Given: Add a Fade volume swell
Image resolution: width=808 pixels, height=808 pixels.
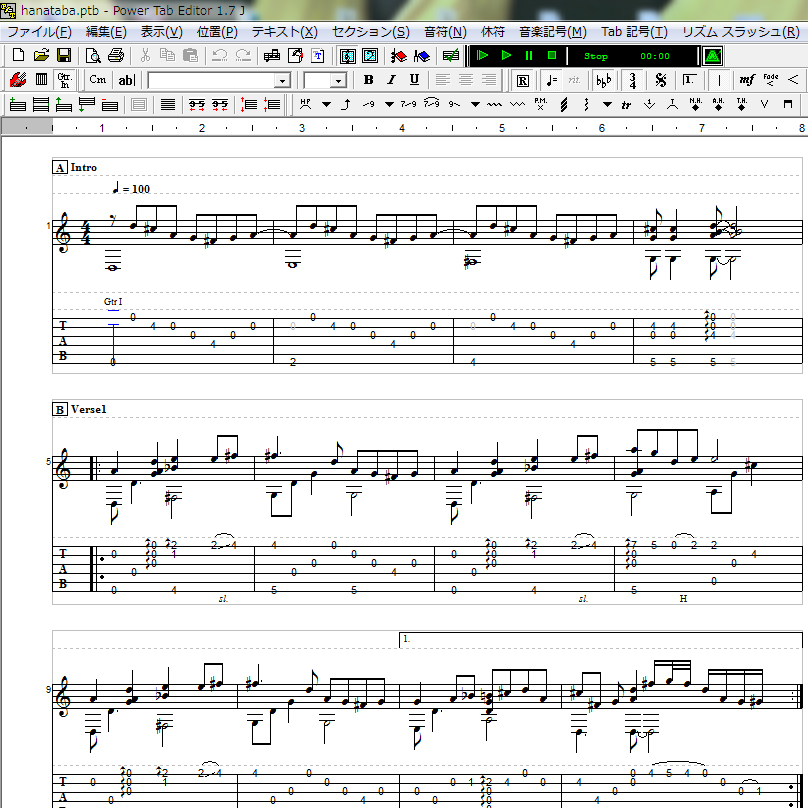Looking at the screenshot, I should coord(771,80).
